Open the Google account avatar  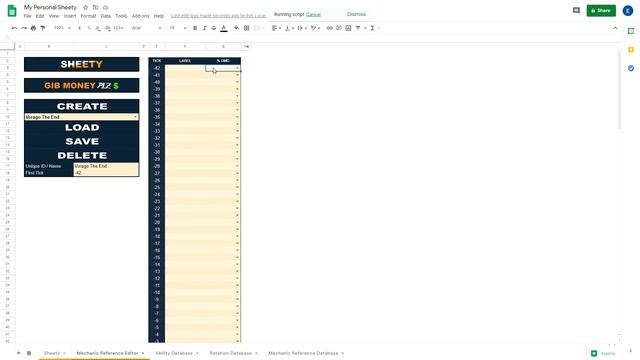point(628,11)
